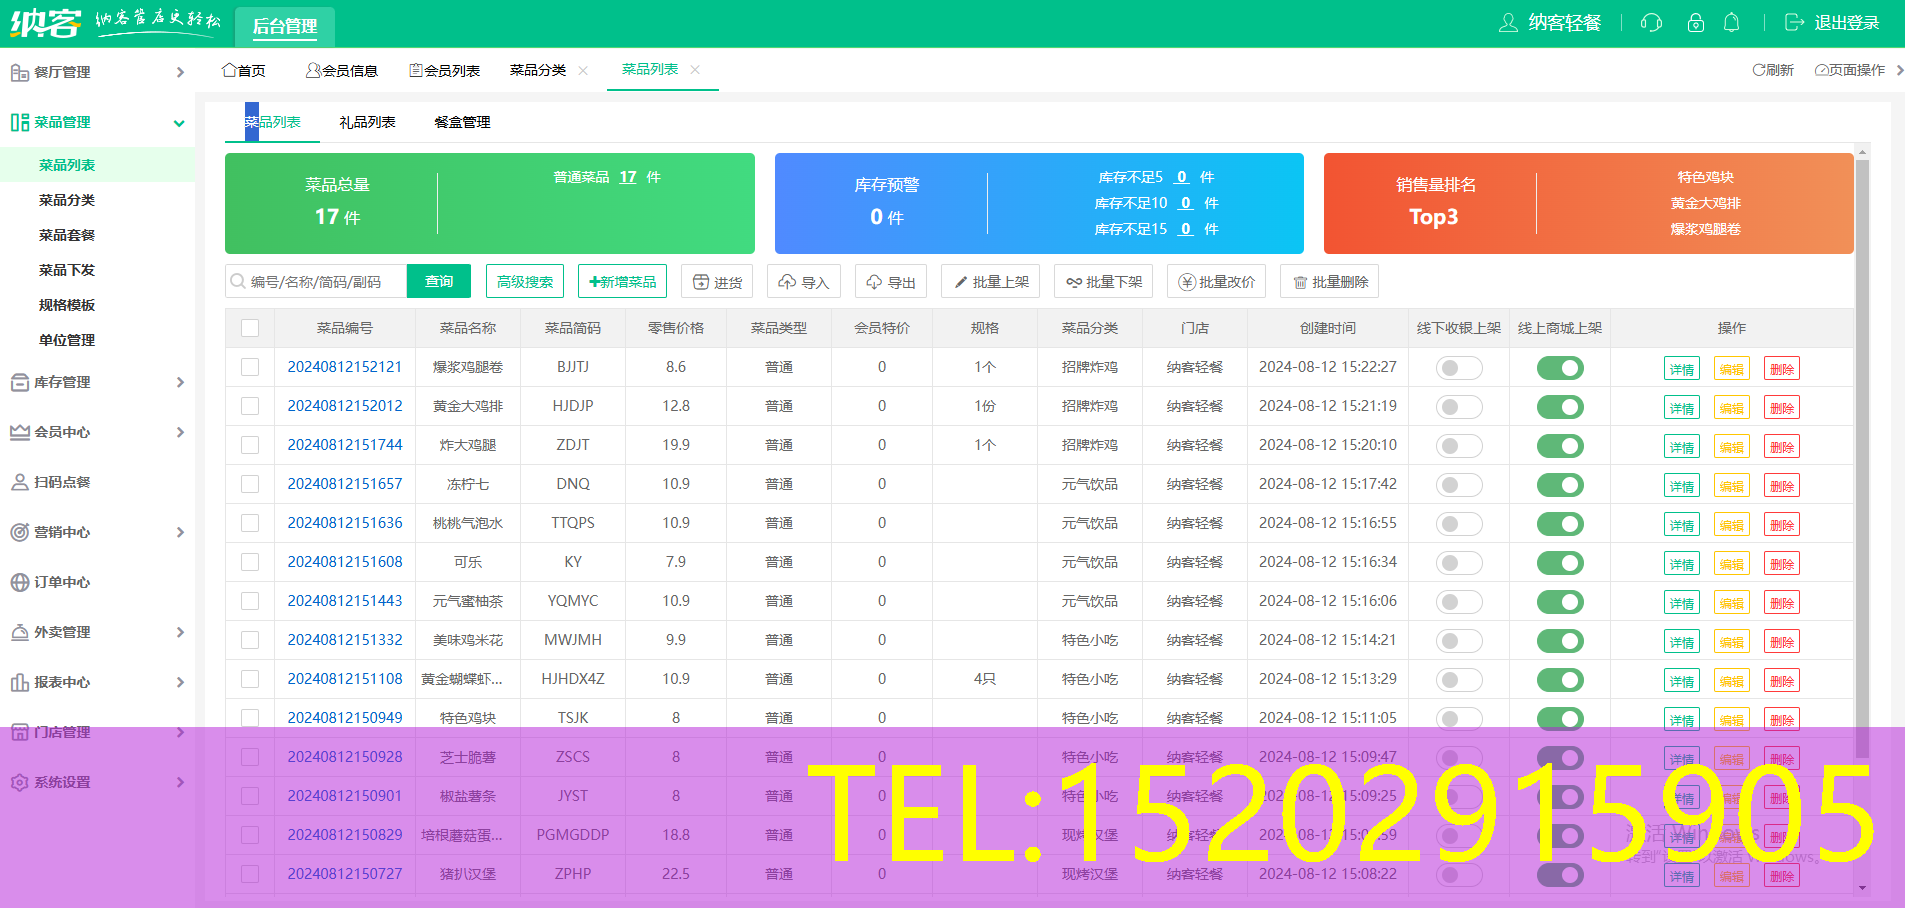Check the select-all checkbox in table header

tap(250, 328)
